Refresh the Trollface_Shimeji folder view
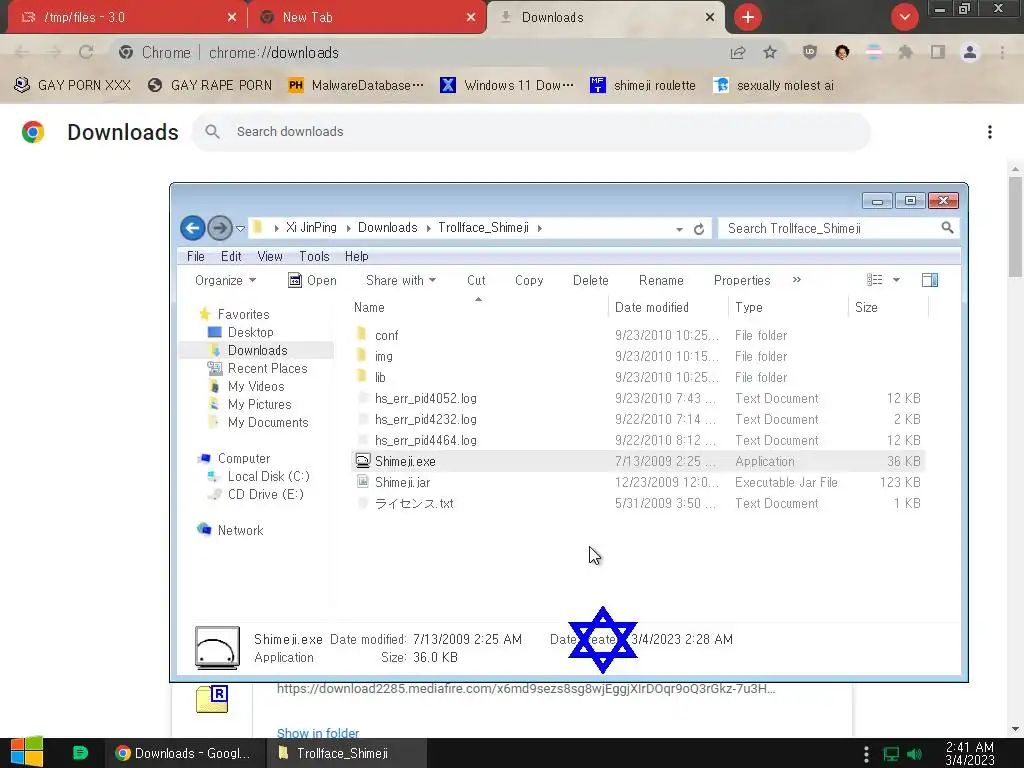 click(699, 229)
